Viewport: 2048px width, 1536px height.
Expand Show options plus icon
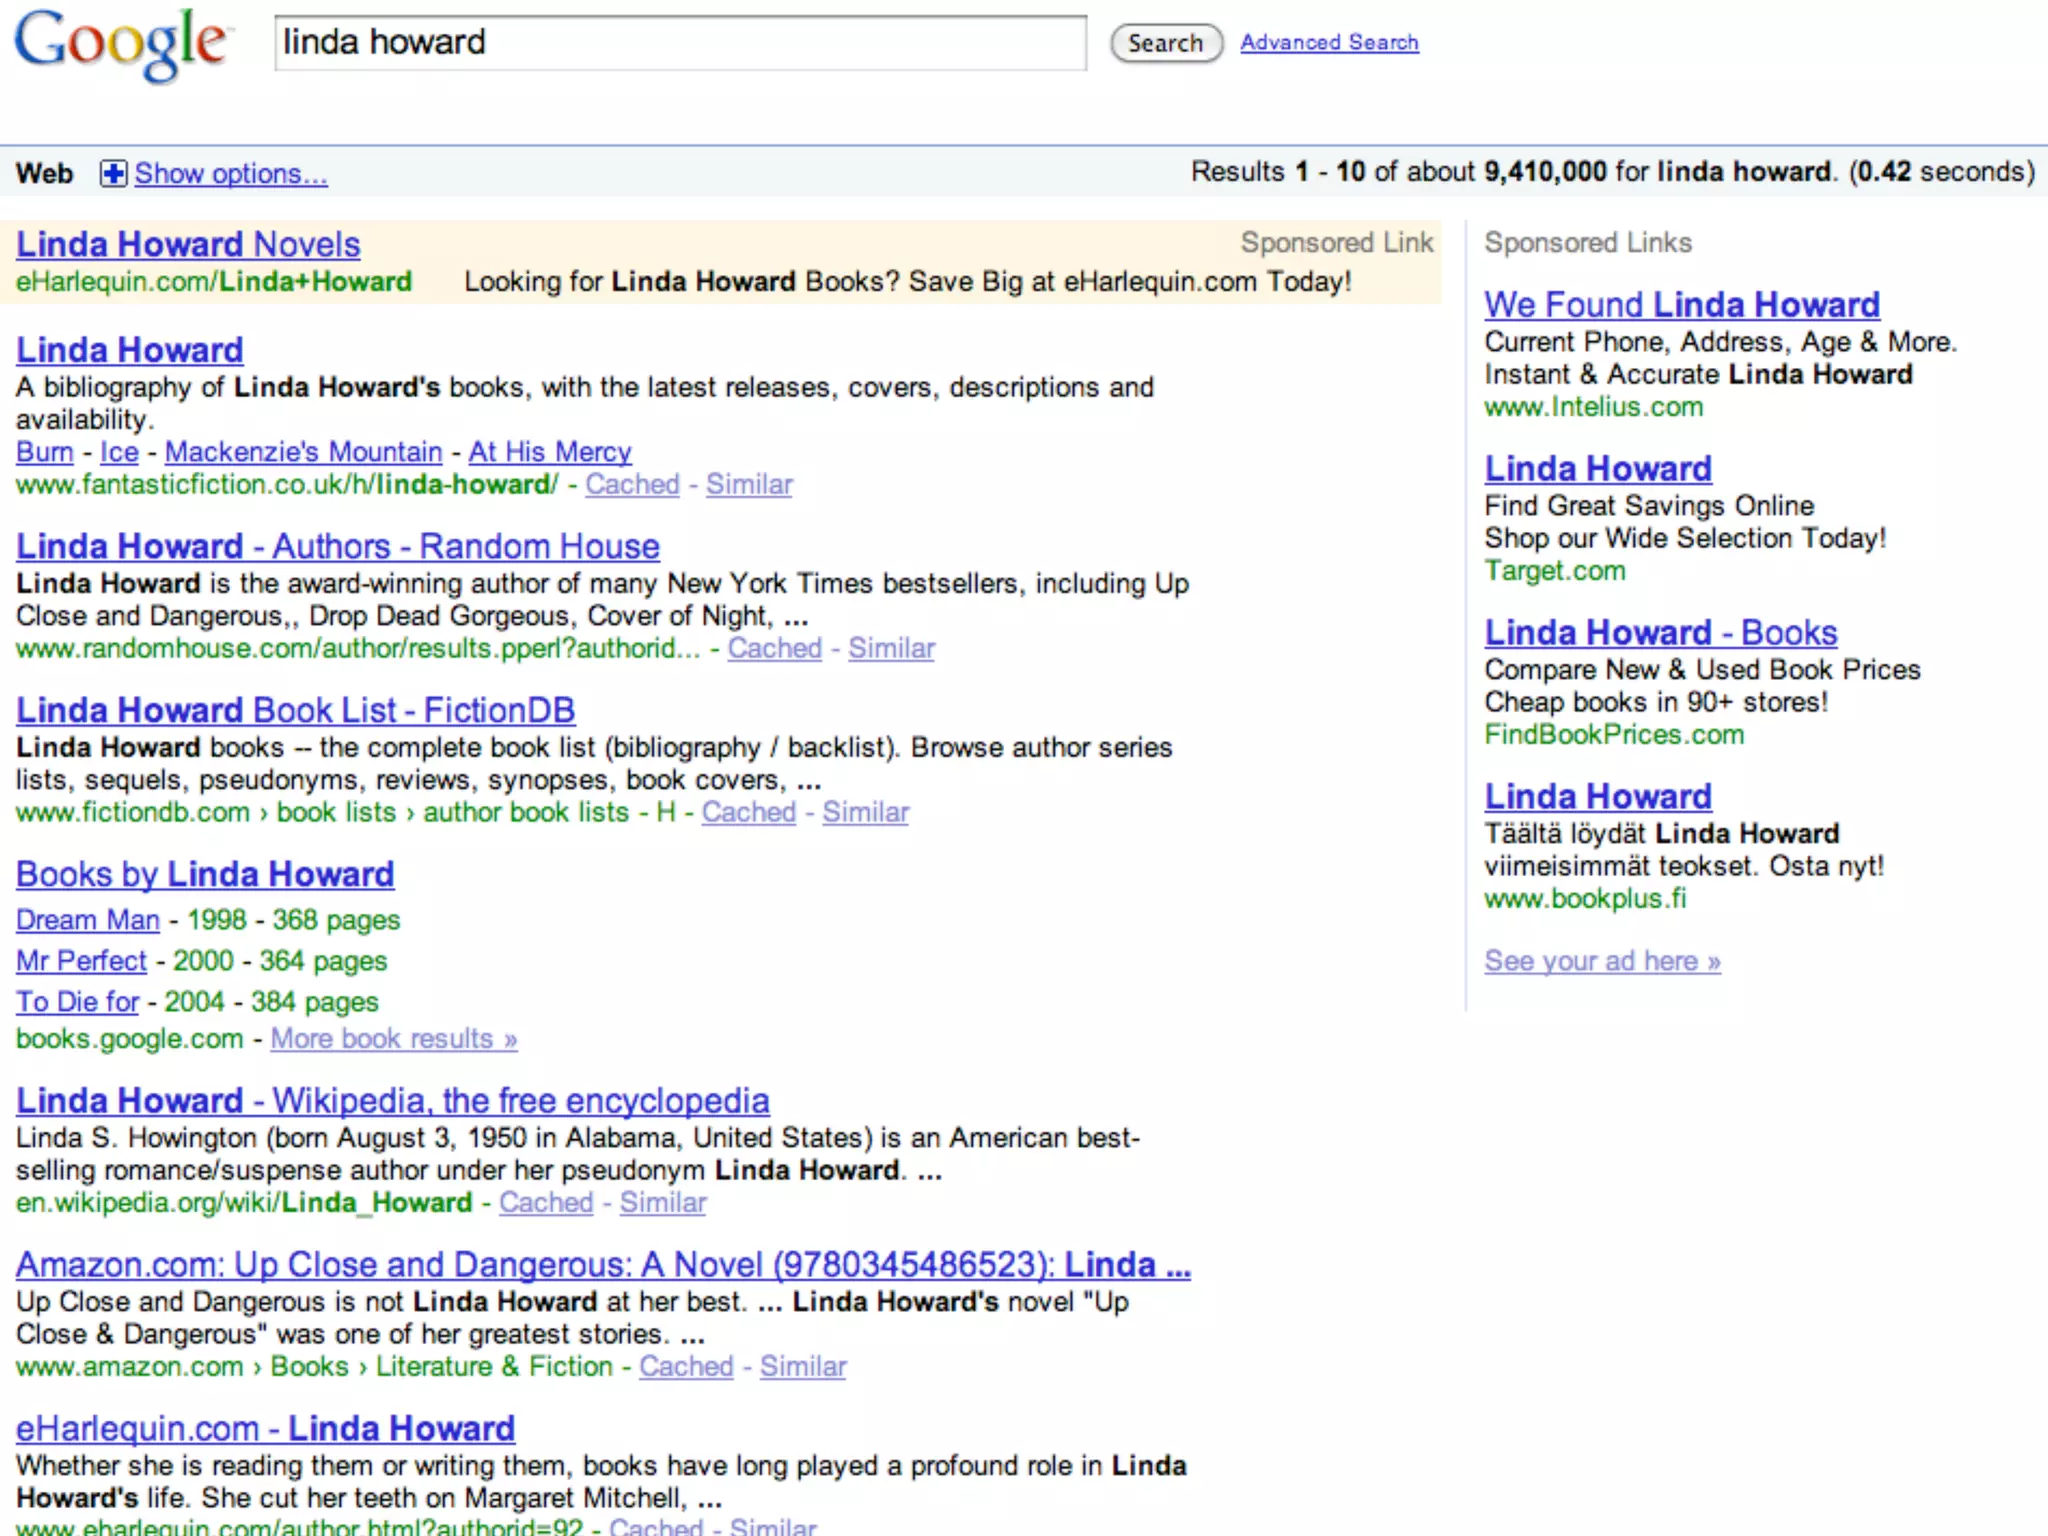(x=113, y=174)
